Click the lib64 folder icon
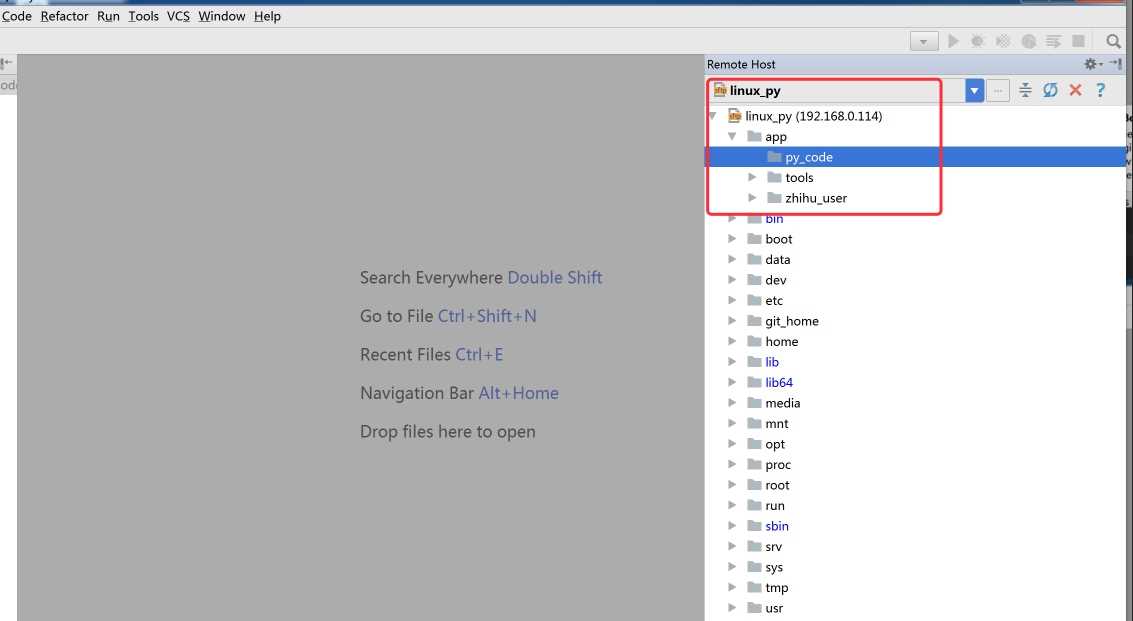Screen dimensions: 1133x621 point(754,382)
